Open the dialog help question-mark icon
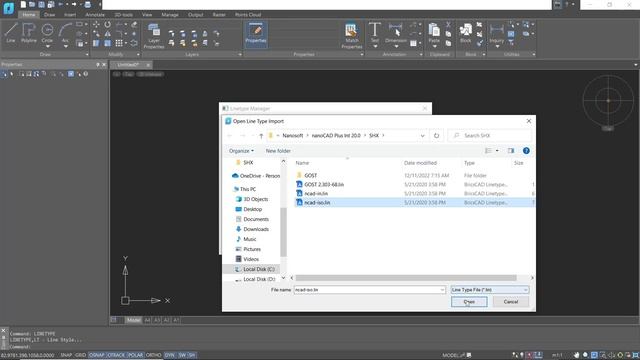Image resolution: width=640 pixels, height=360 pixels. [x=526, y=151]
